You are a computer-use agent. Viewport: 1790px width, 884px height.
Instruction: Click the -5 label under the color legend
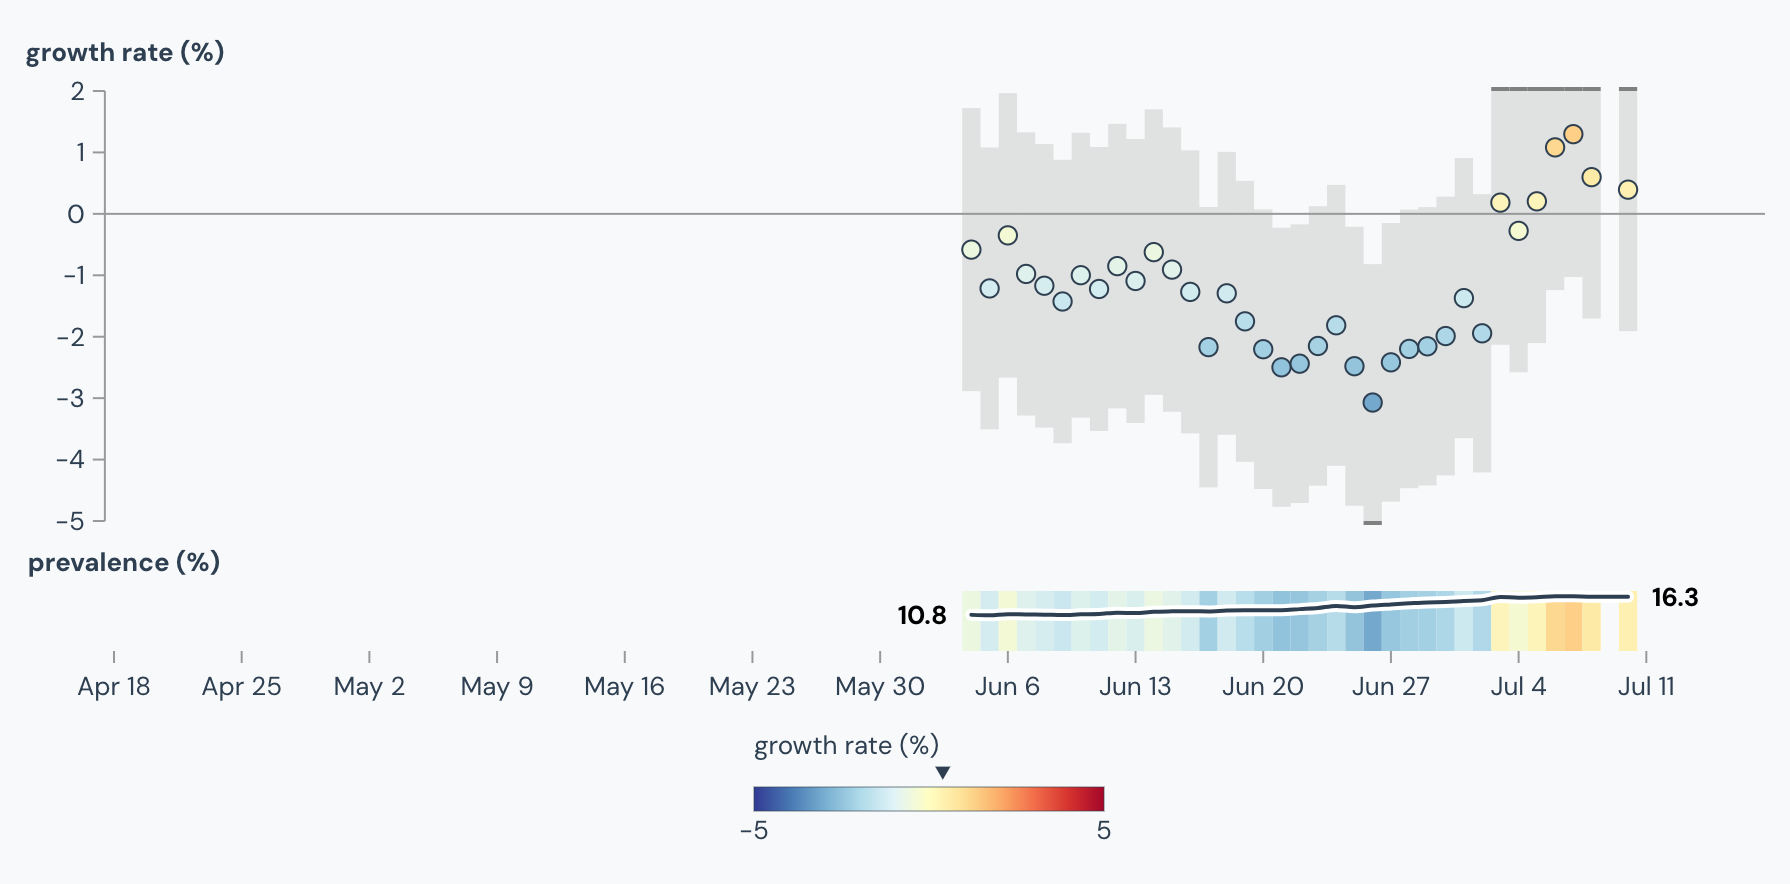754,831
